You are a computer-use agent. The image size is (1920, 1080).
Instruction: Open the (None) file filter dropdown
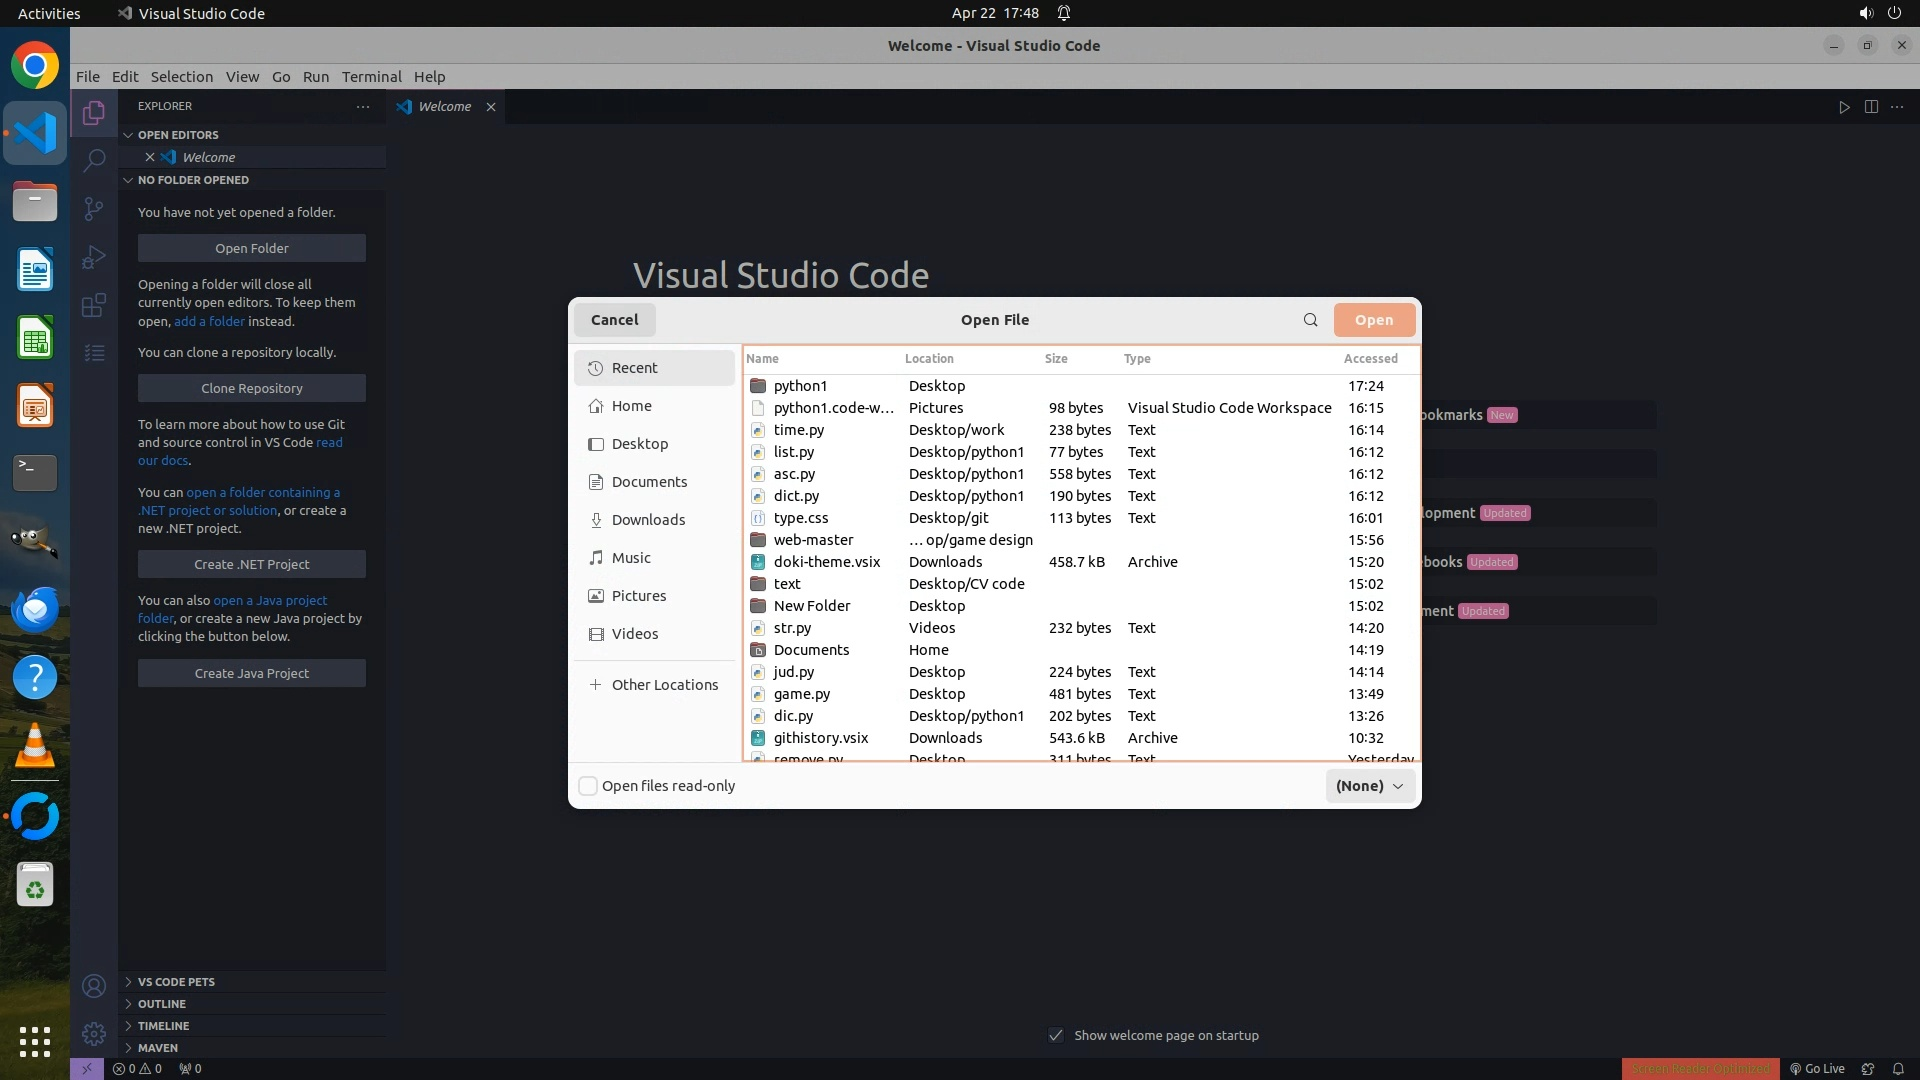1369,786
